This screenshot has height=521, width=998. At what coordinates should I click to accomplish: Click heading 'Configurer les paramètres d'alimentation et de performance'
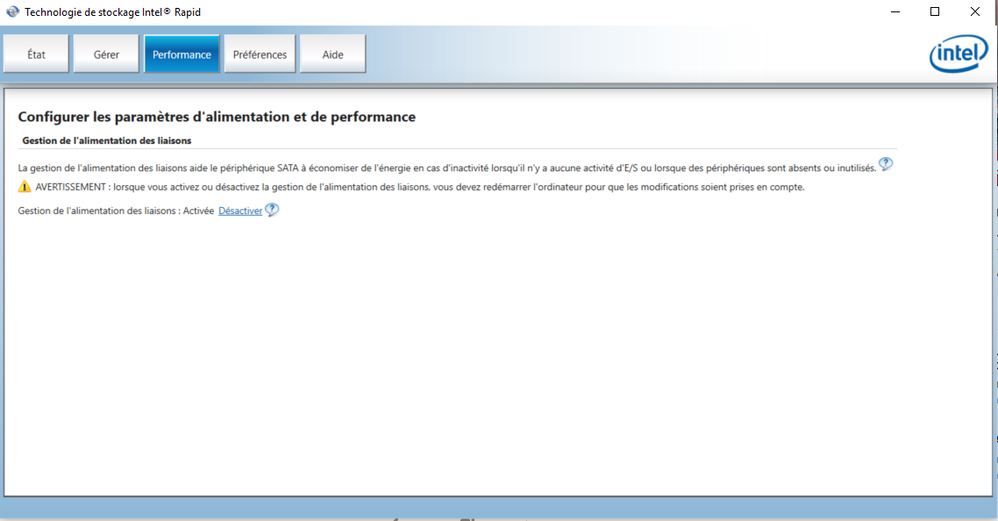[216, 116]
